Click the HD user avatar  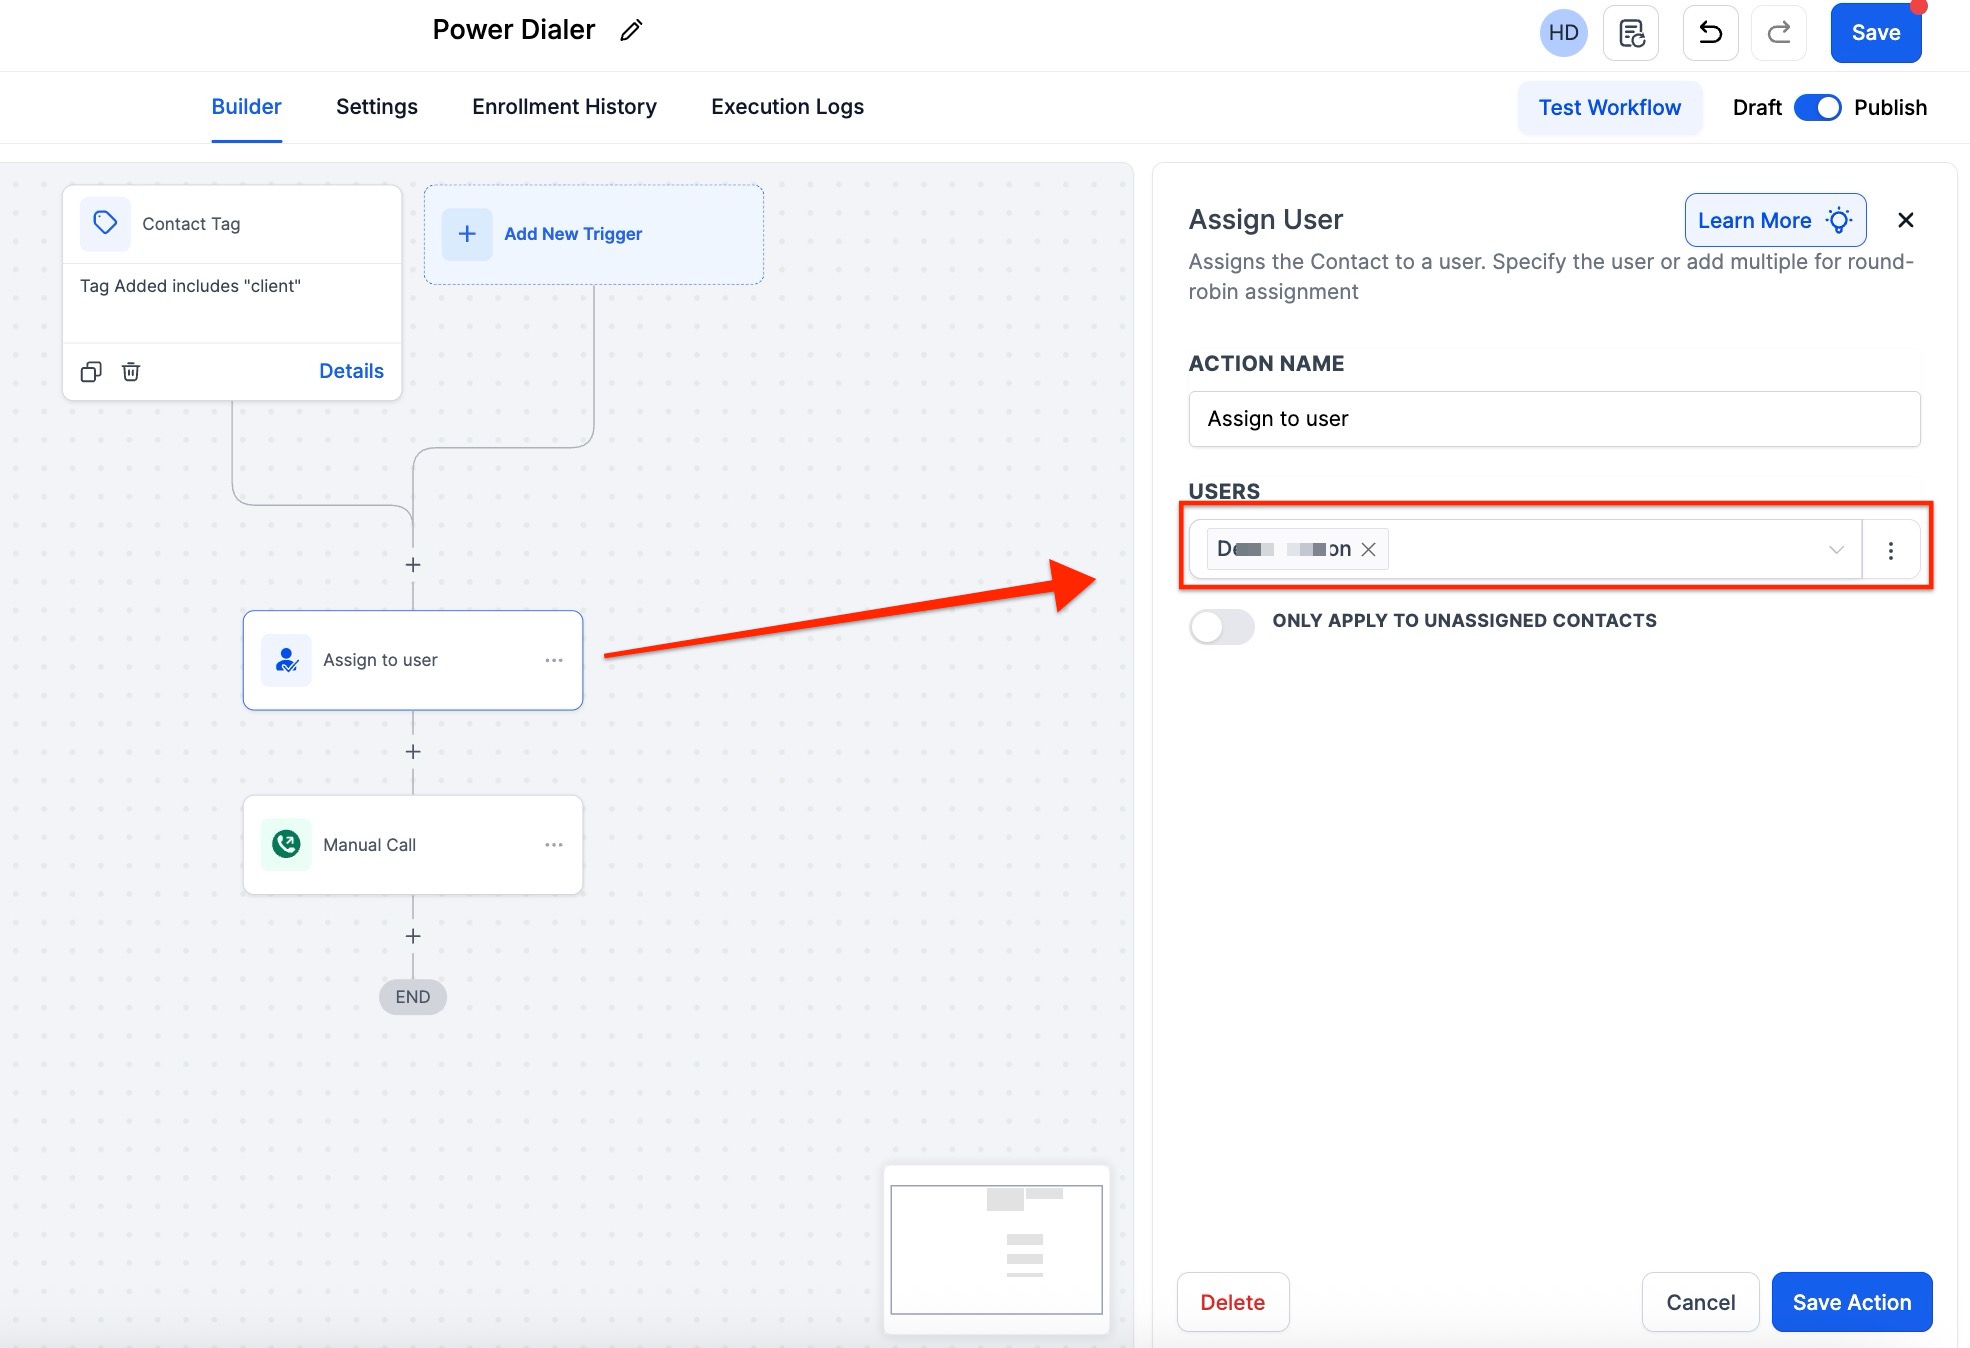coord(1563,33)
